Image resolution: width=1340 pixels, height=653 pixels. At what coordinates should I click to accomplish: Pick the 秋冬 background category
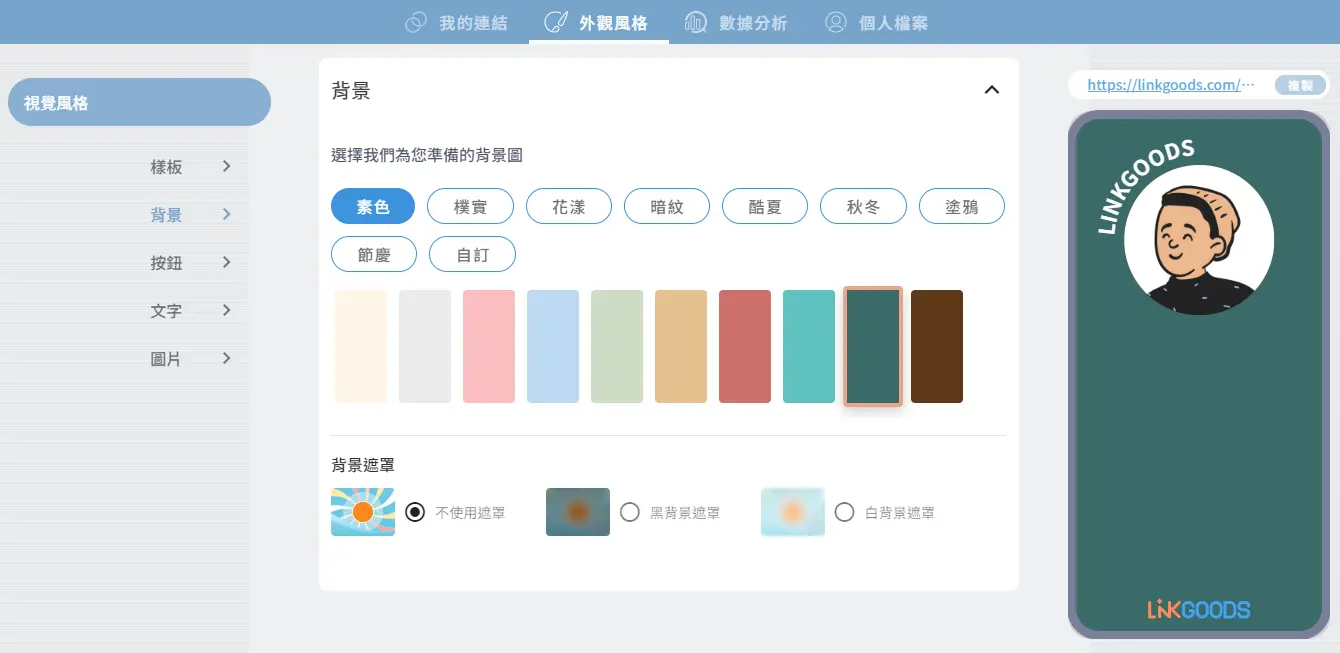pos(863,207)
